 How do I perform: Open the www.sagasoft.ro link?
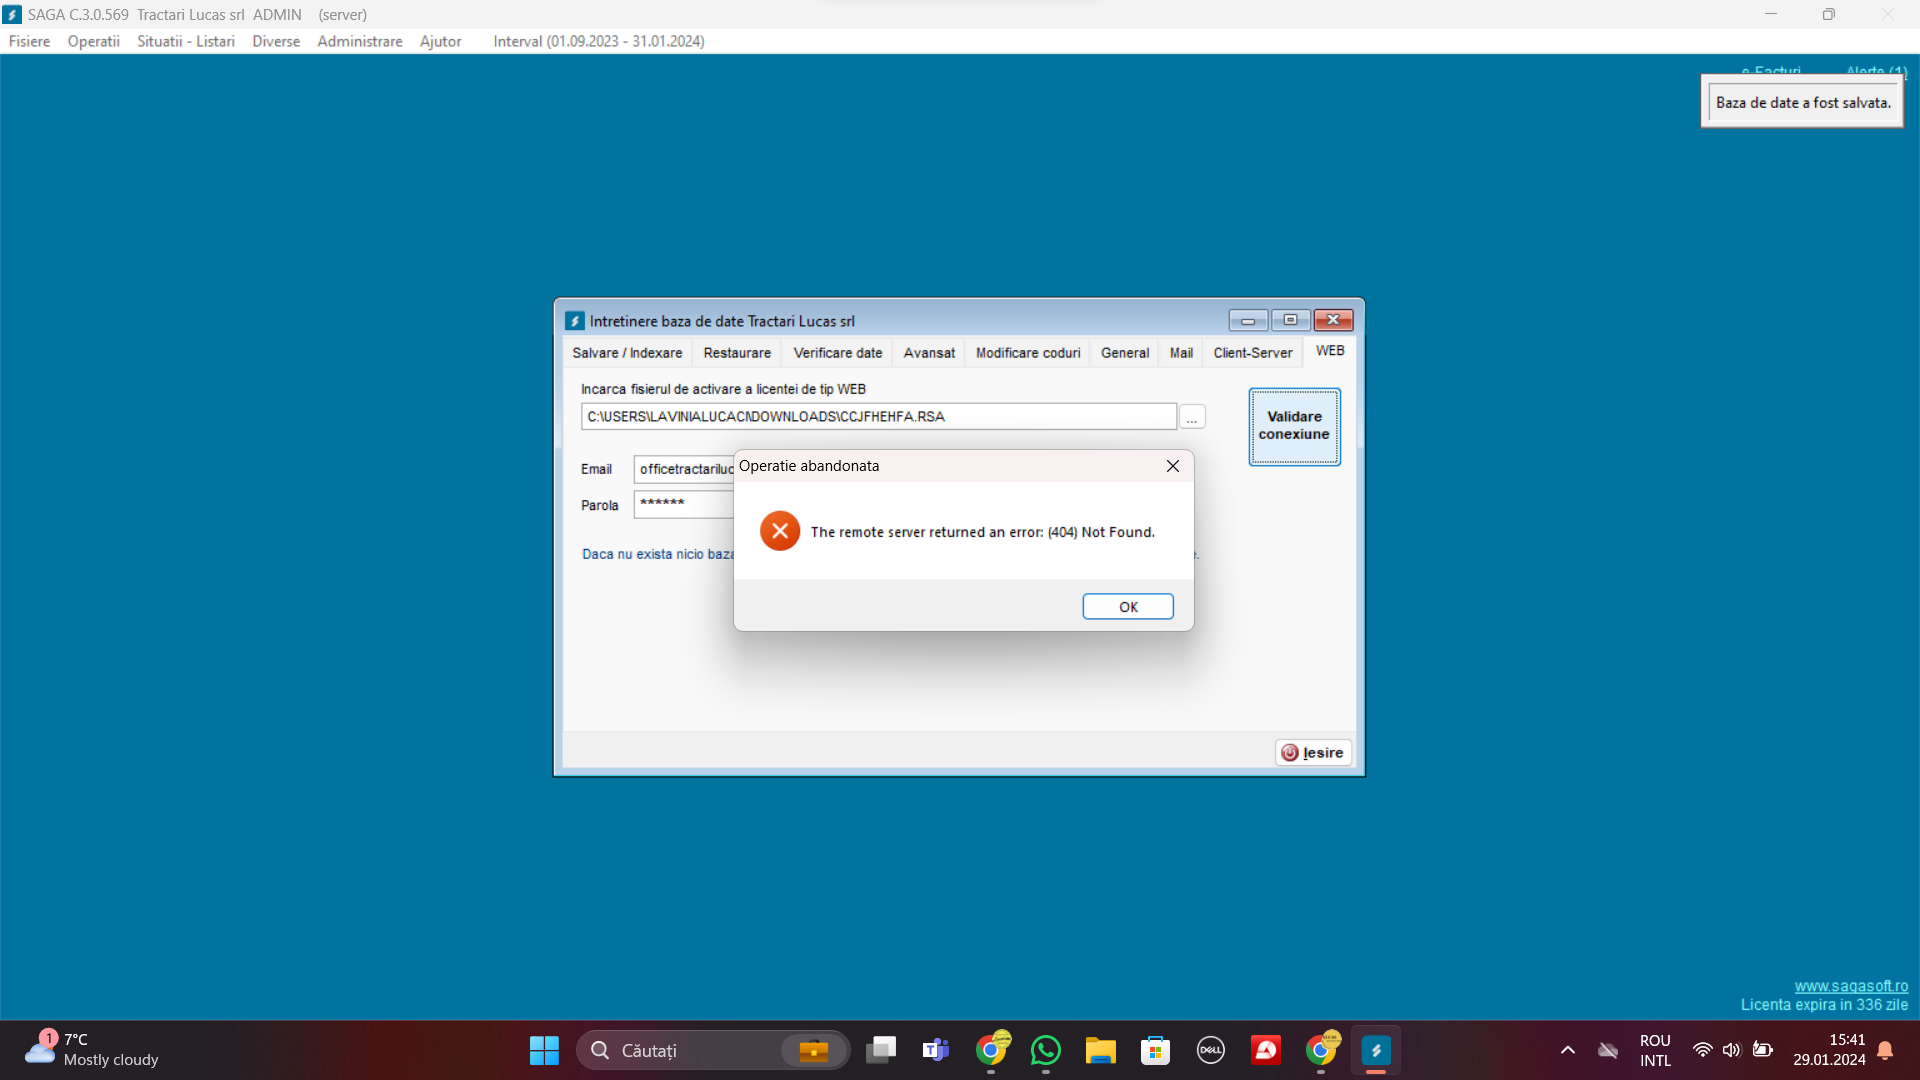pyautogui.click(x=1851, y=986)
